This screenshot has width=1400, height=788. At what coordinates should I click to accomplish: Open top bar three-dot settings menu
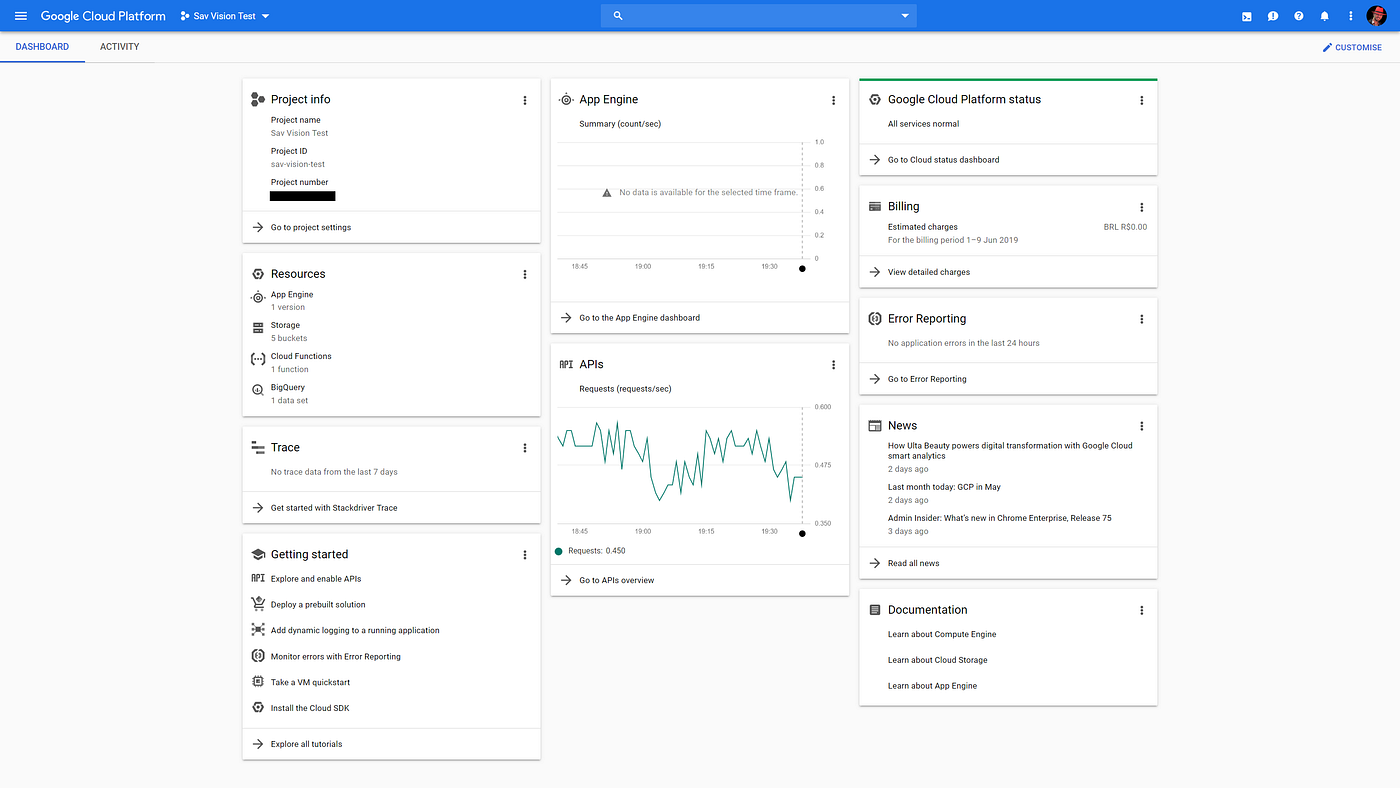[x=1351, y=16]
